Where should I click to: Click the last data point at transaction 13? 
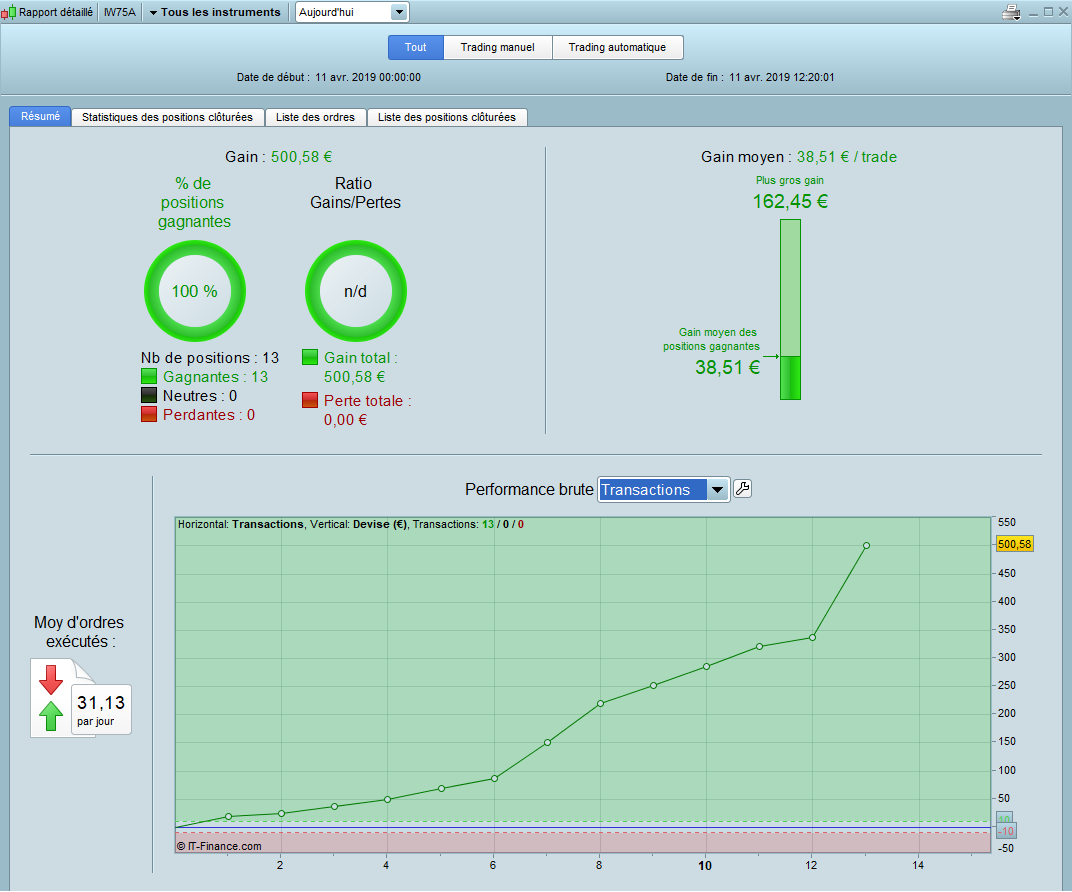coord(866,545)
